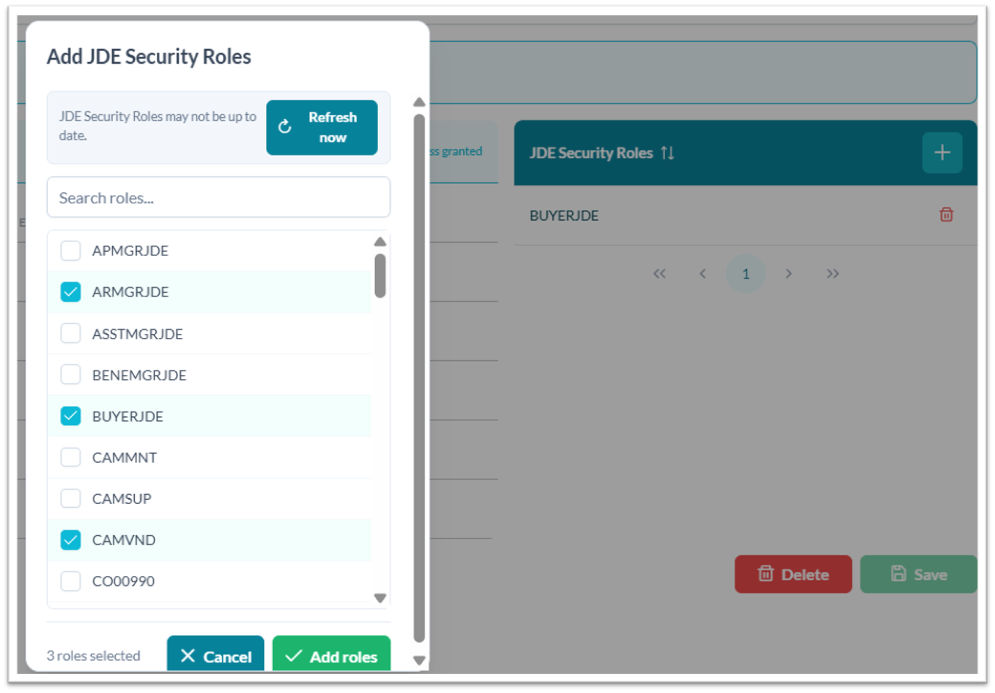Screen dimensions: 995x693
Task: Click the APMGRJDE role label
Action: coord(130,251)
